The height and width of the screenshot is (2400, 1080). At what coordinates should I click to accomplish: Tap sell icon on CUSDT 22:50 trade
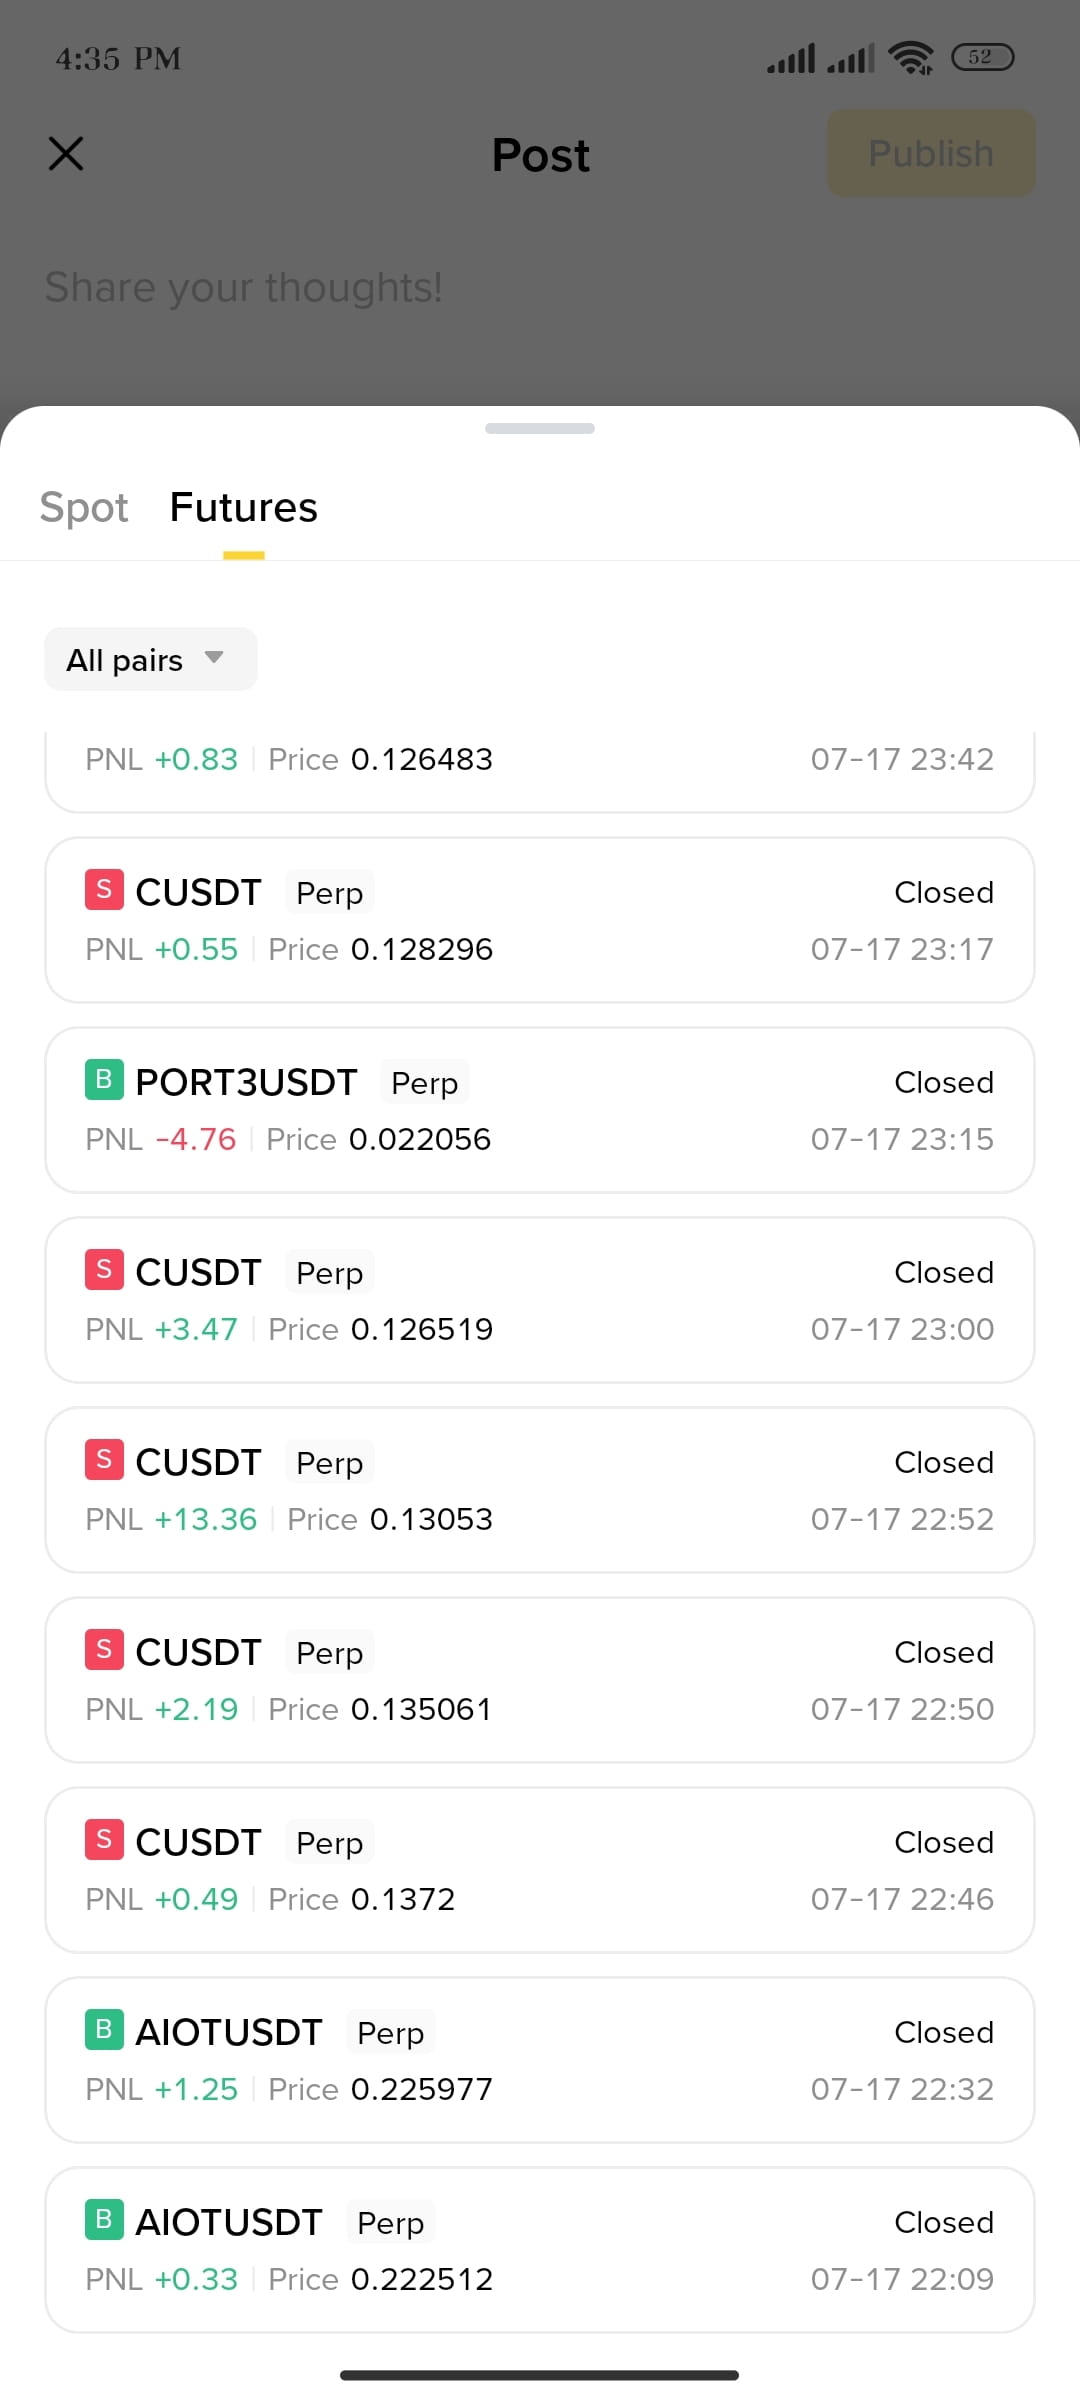click(x=104, y=1649)
